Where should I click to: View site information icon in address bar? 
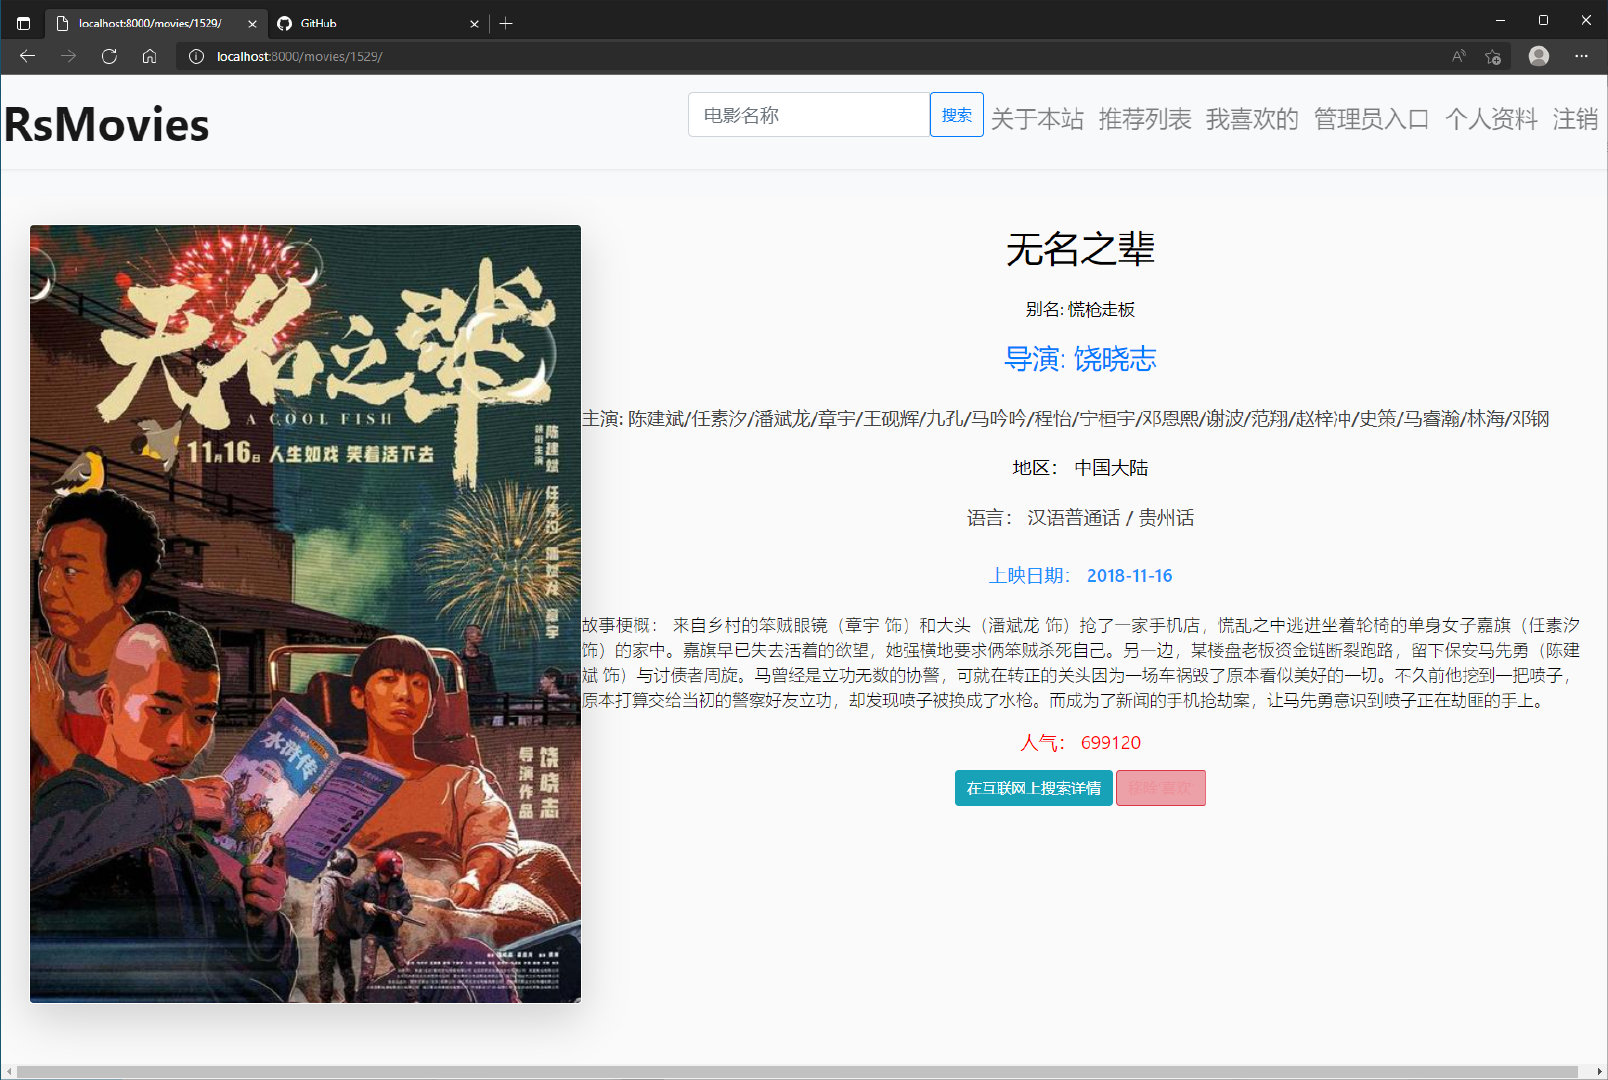pyautogui.click(x=197, y=57)
